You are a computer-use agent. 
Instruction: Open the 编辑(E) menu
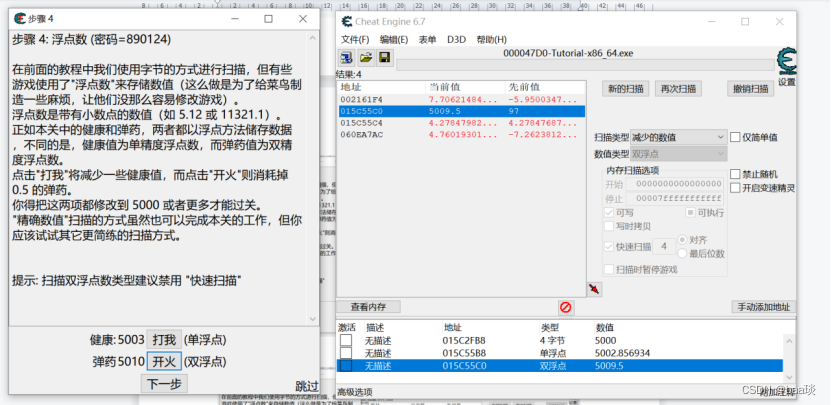tap(394, 40)
